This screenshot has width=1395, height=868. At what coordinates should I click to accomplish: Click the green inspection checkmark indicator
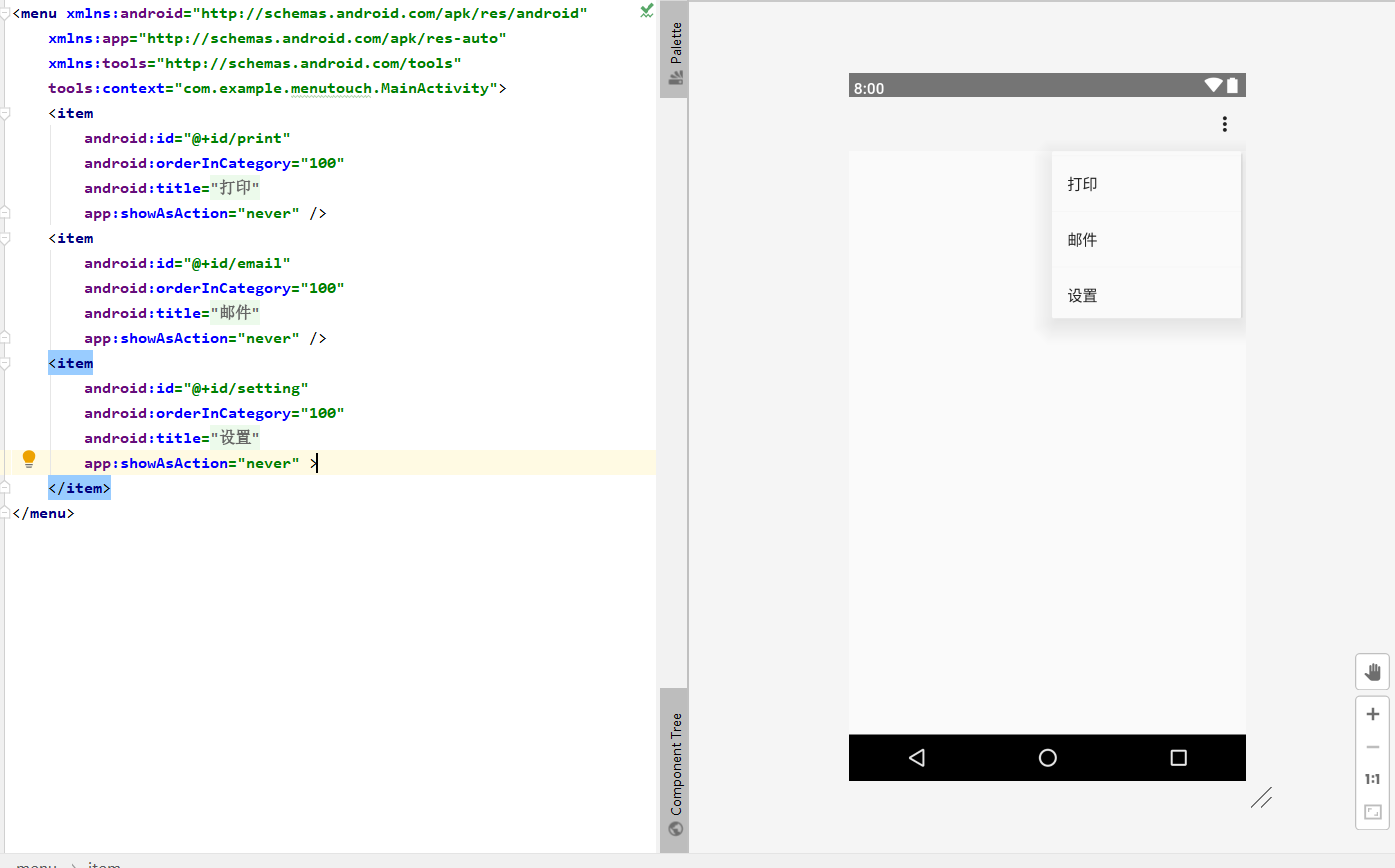pos(646,11)
